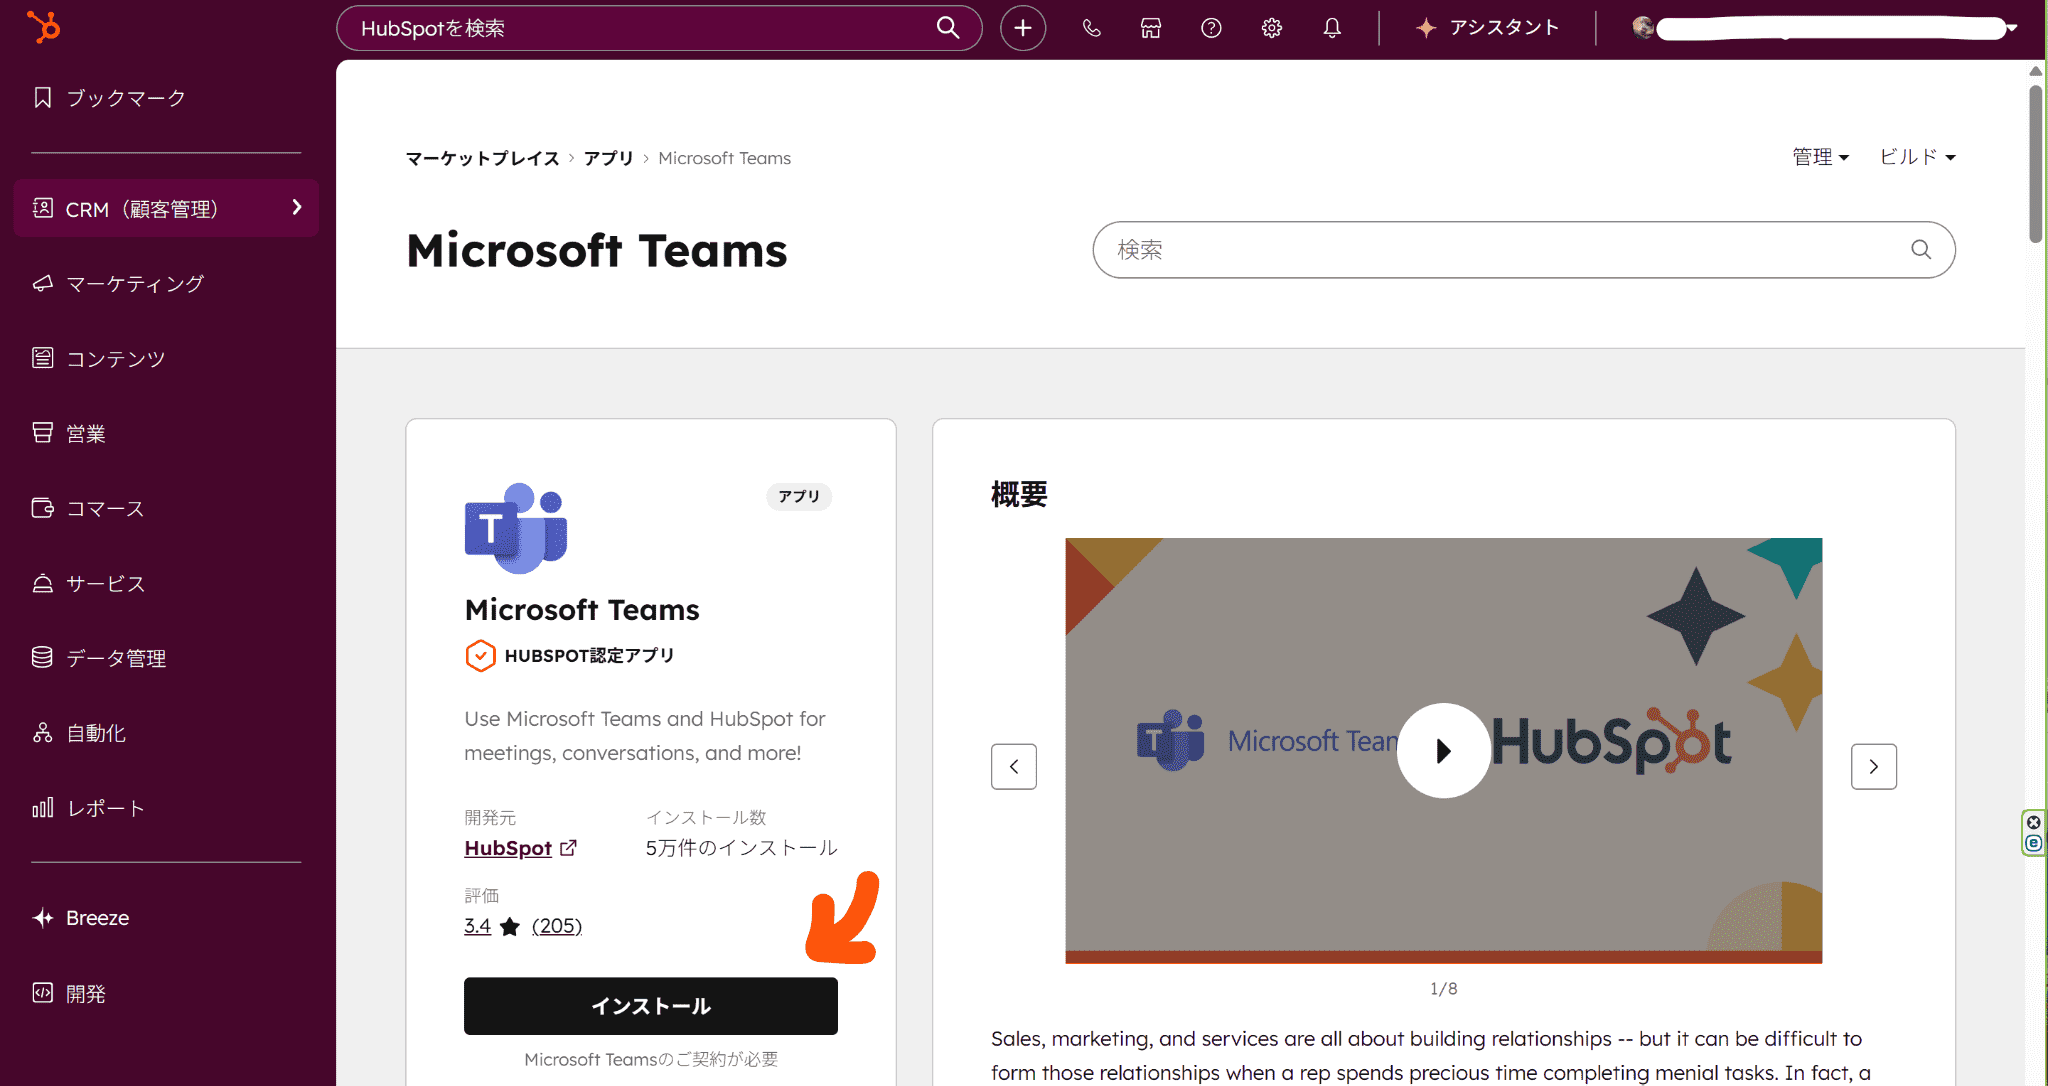Expand the ビルド dropdown

1917,157
